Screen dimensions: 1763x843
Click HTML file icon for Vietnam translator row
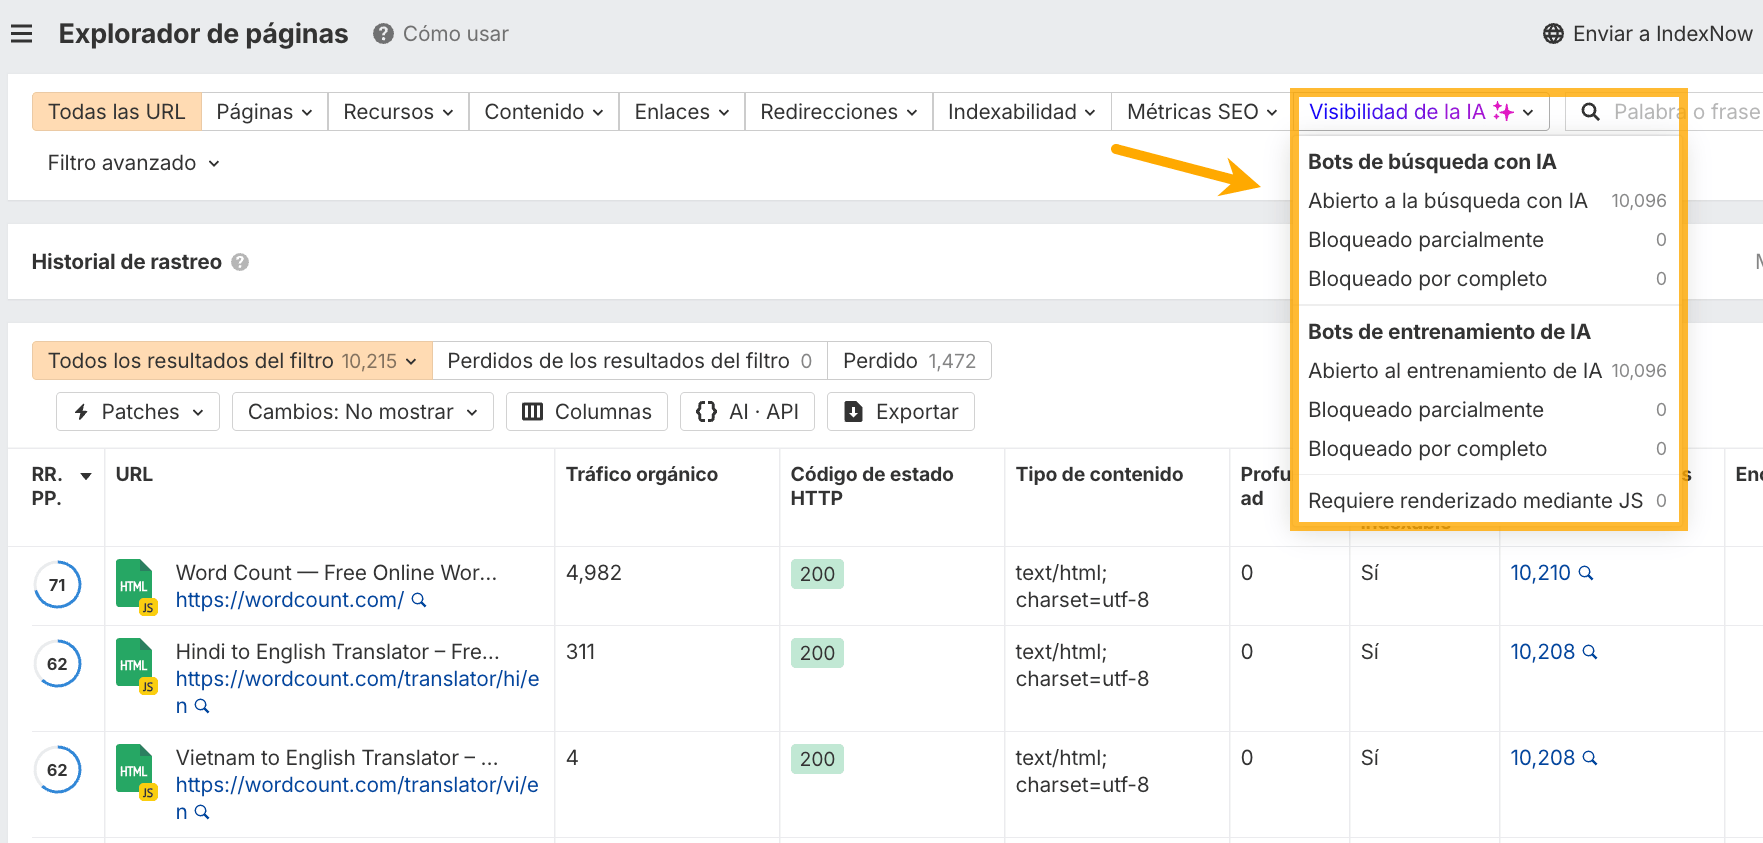tap(135, 771)
